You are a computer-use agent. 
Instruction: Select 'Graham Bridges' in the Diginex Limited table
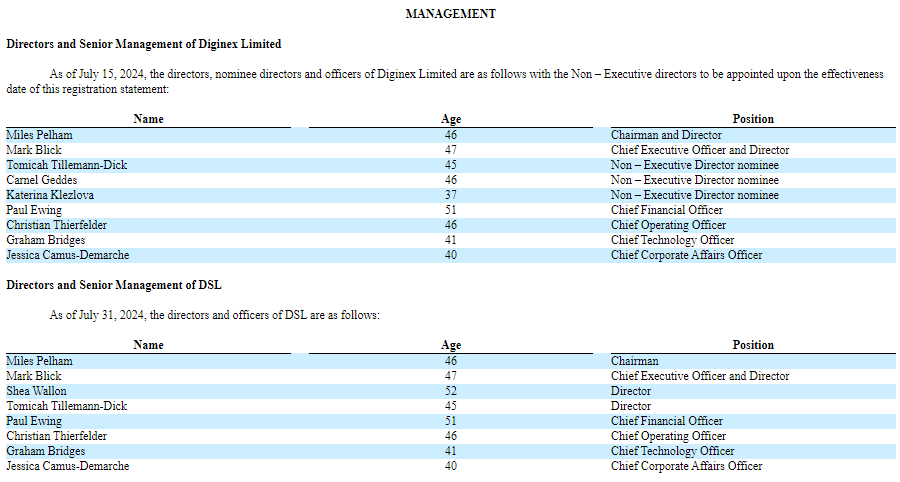(46, 240)
